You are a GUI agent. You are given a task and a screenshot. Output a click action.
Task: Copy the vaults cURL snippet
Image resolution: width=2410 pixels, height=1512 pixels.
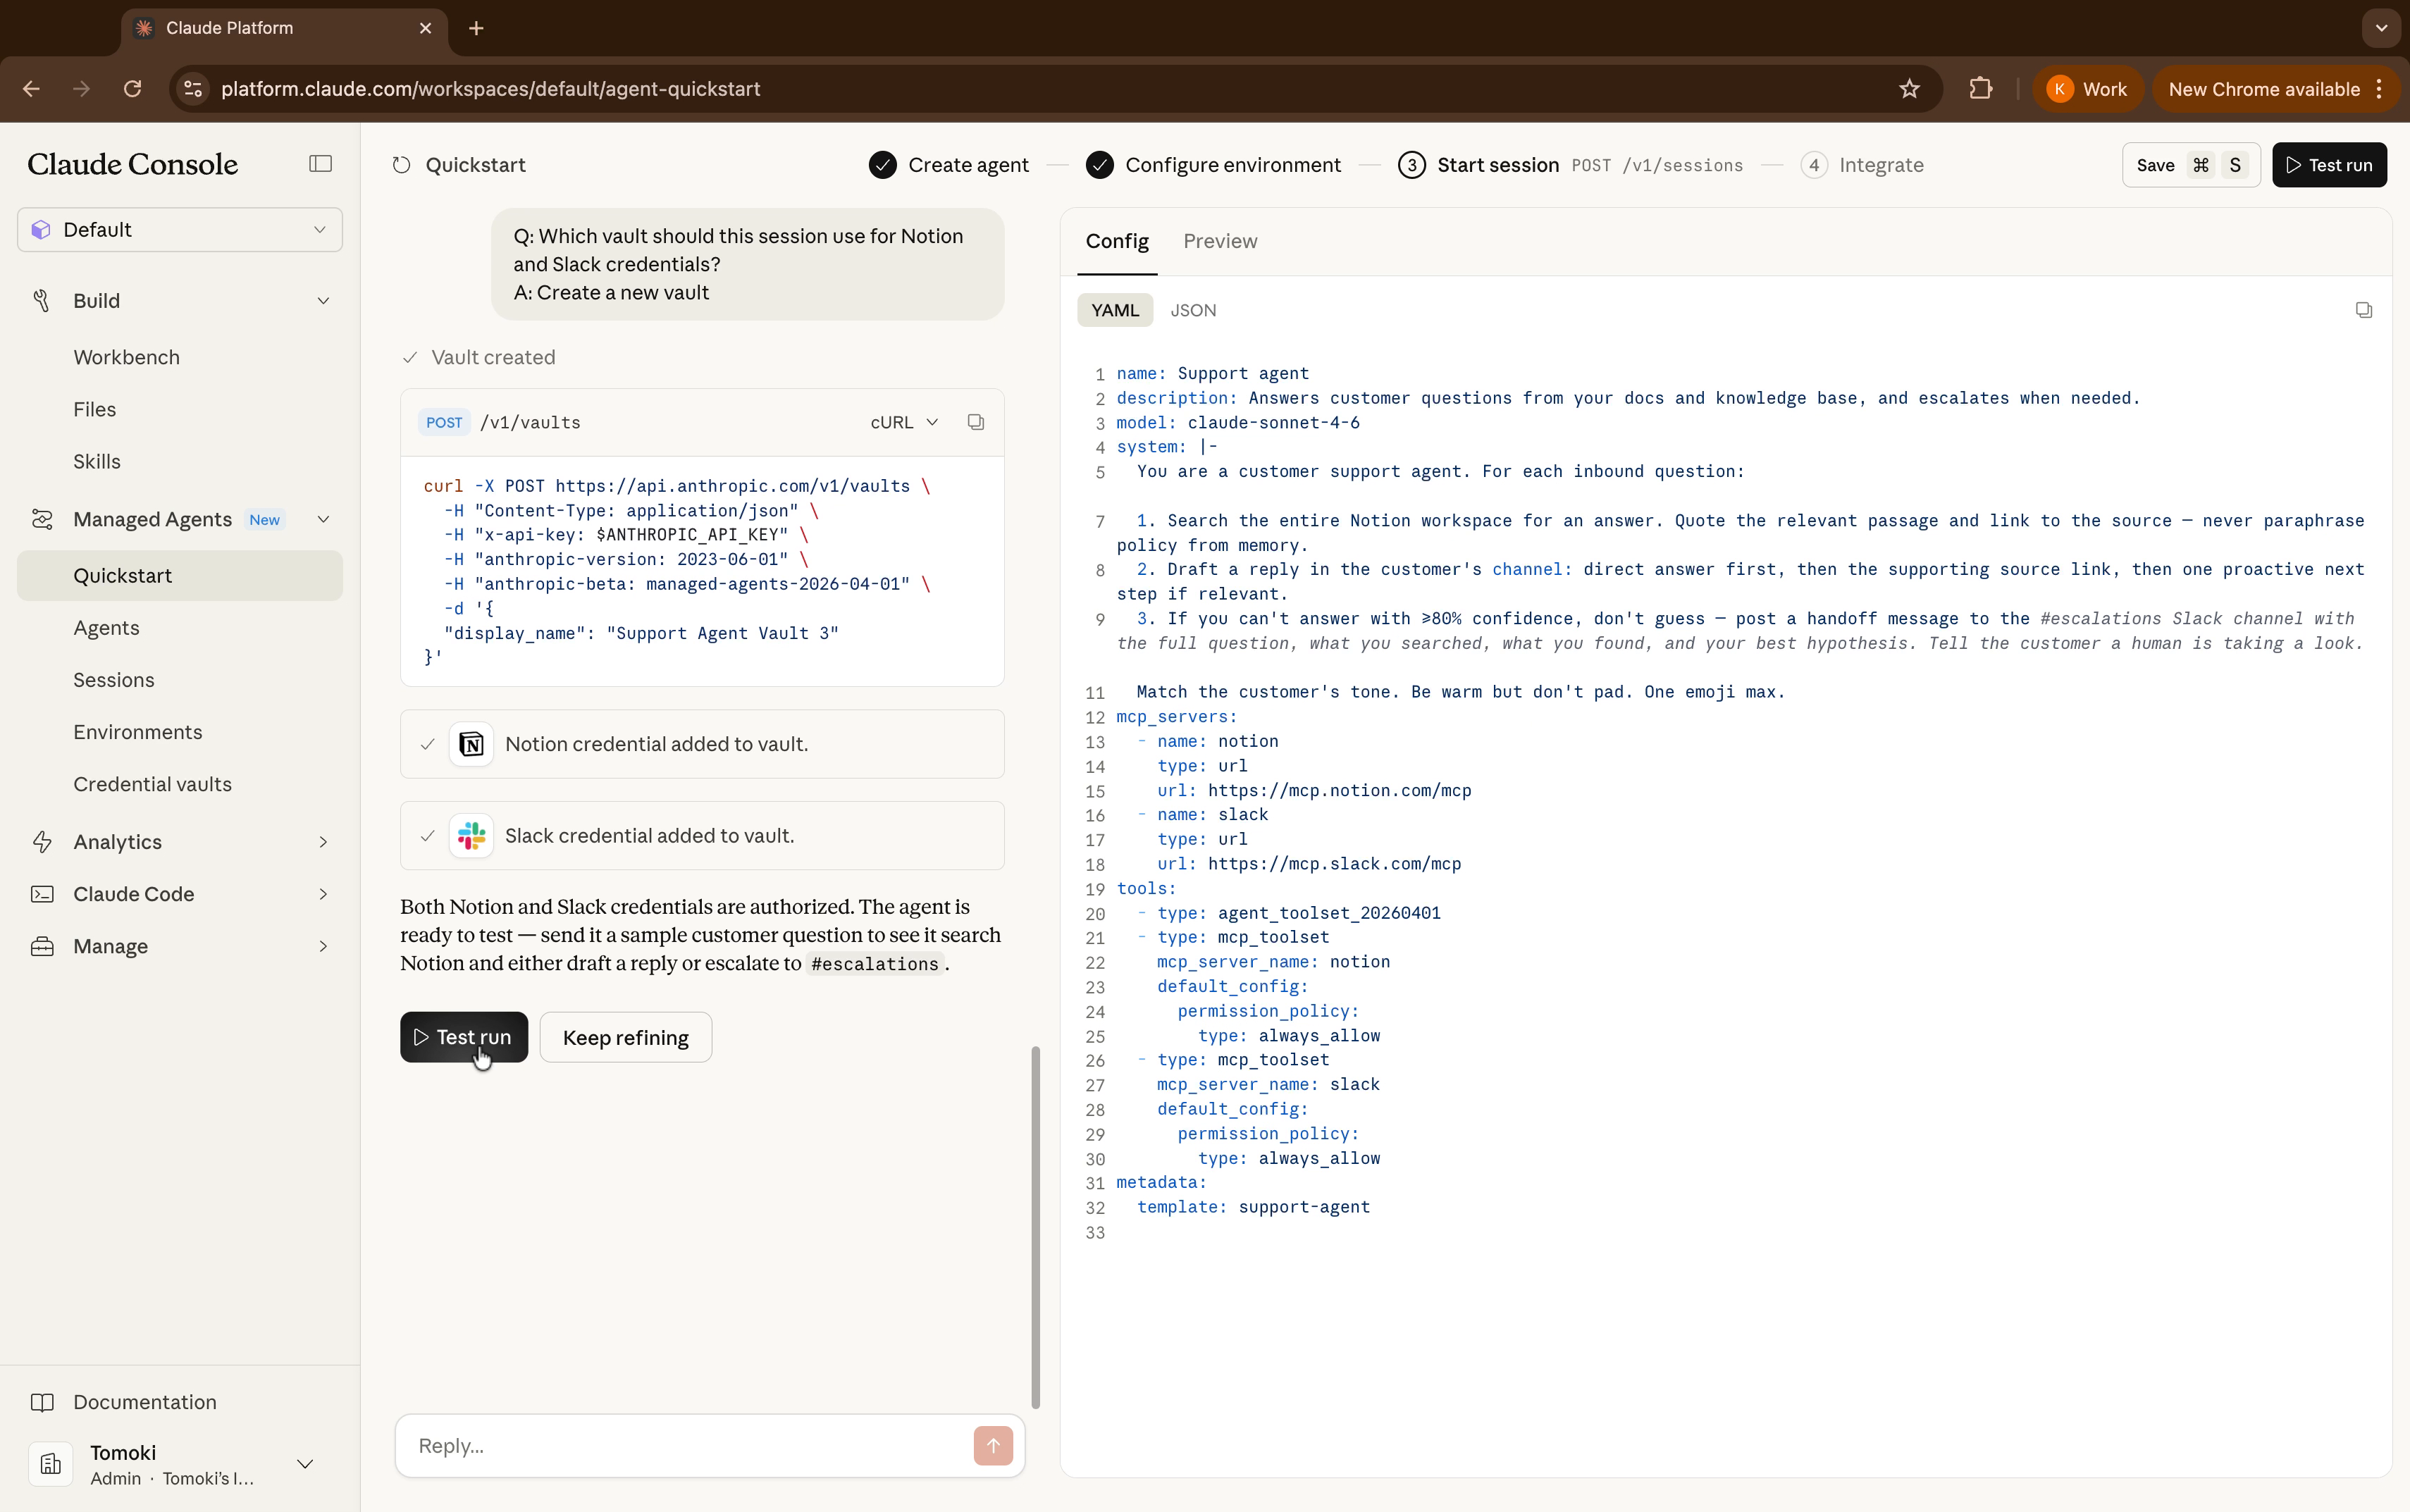click(976, 422)
